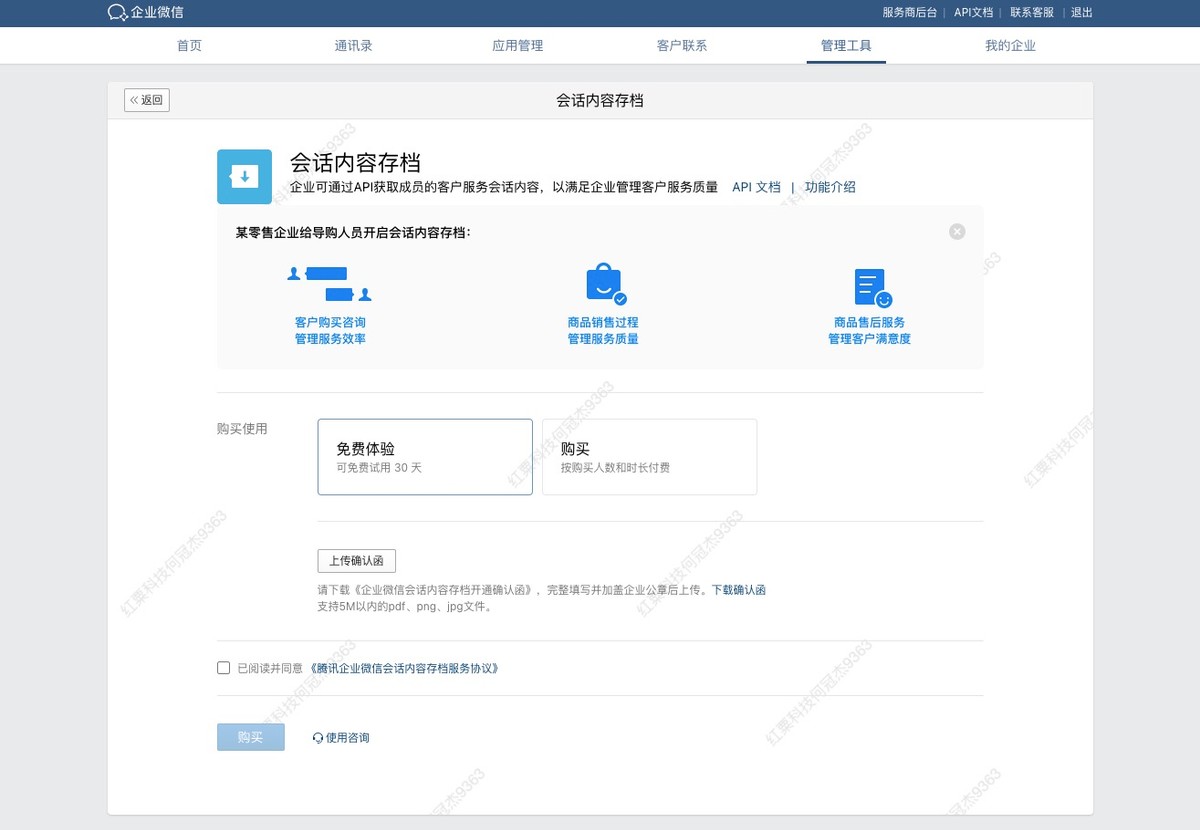The width and height of the screenshot is (1200, 830).
Task: Click the 上传确认函 upload button
Action: tap(355, 560)
